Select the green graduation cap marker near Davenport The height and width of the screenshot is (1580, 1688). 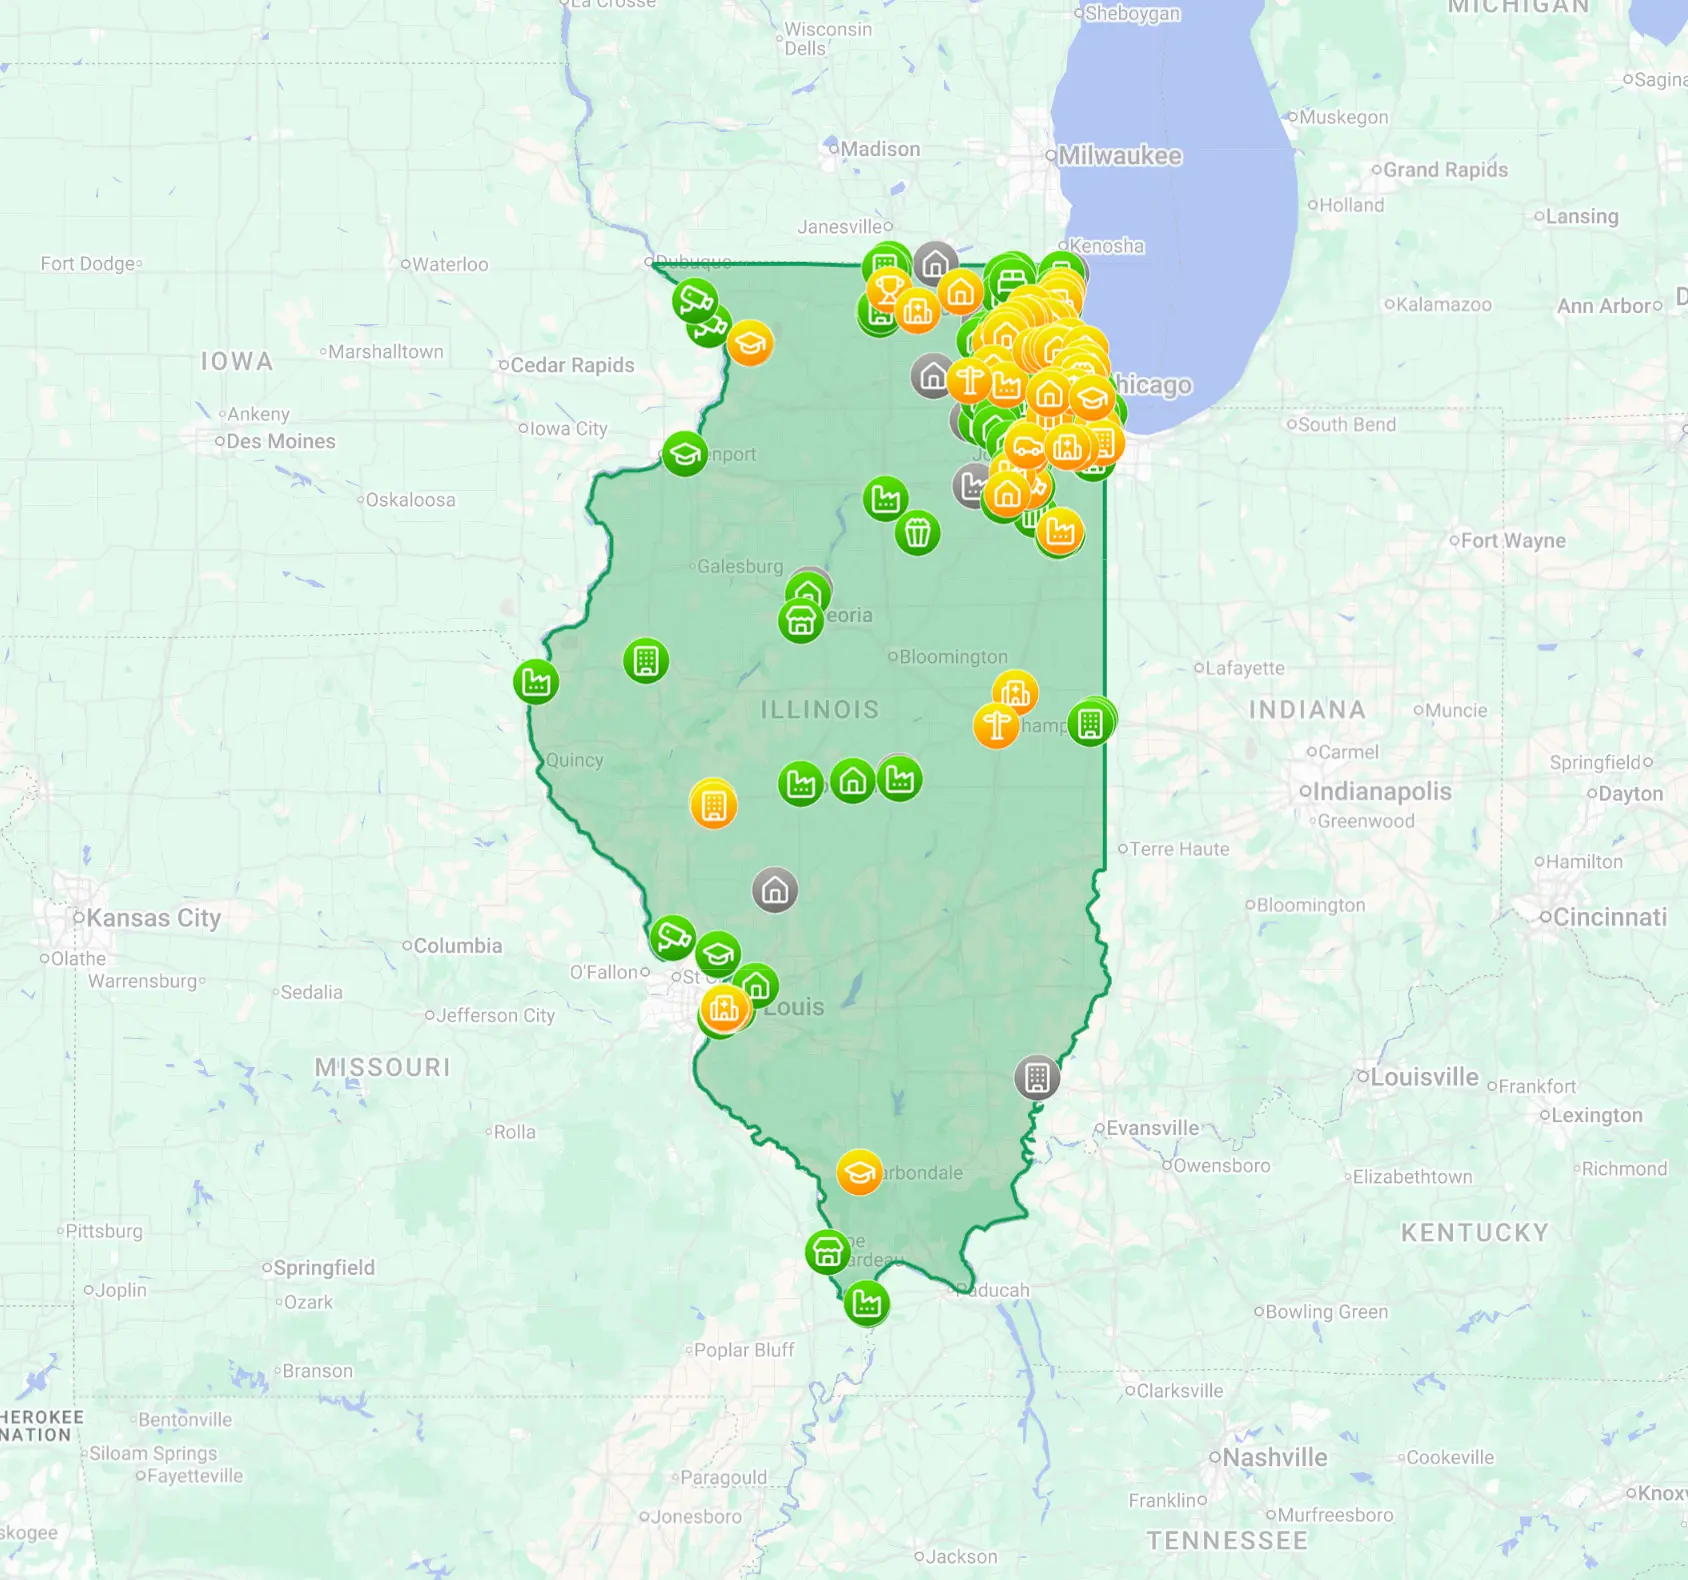(x=685, y=454)
